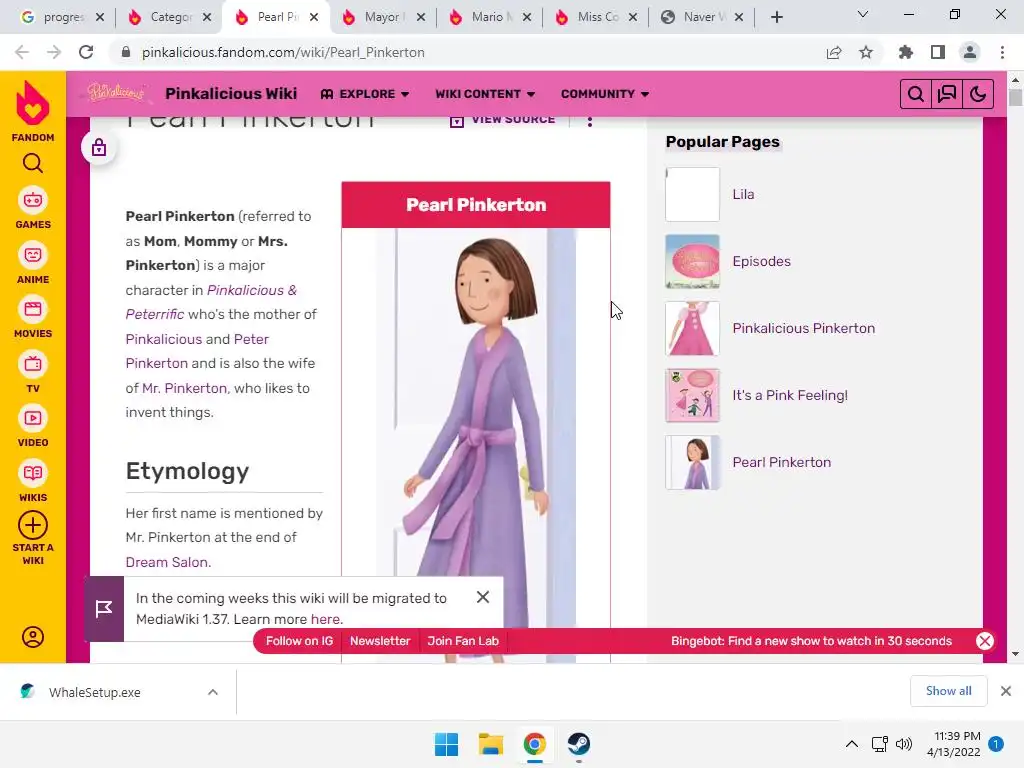Open the Lila popular page link

coord(743,194)
